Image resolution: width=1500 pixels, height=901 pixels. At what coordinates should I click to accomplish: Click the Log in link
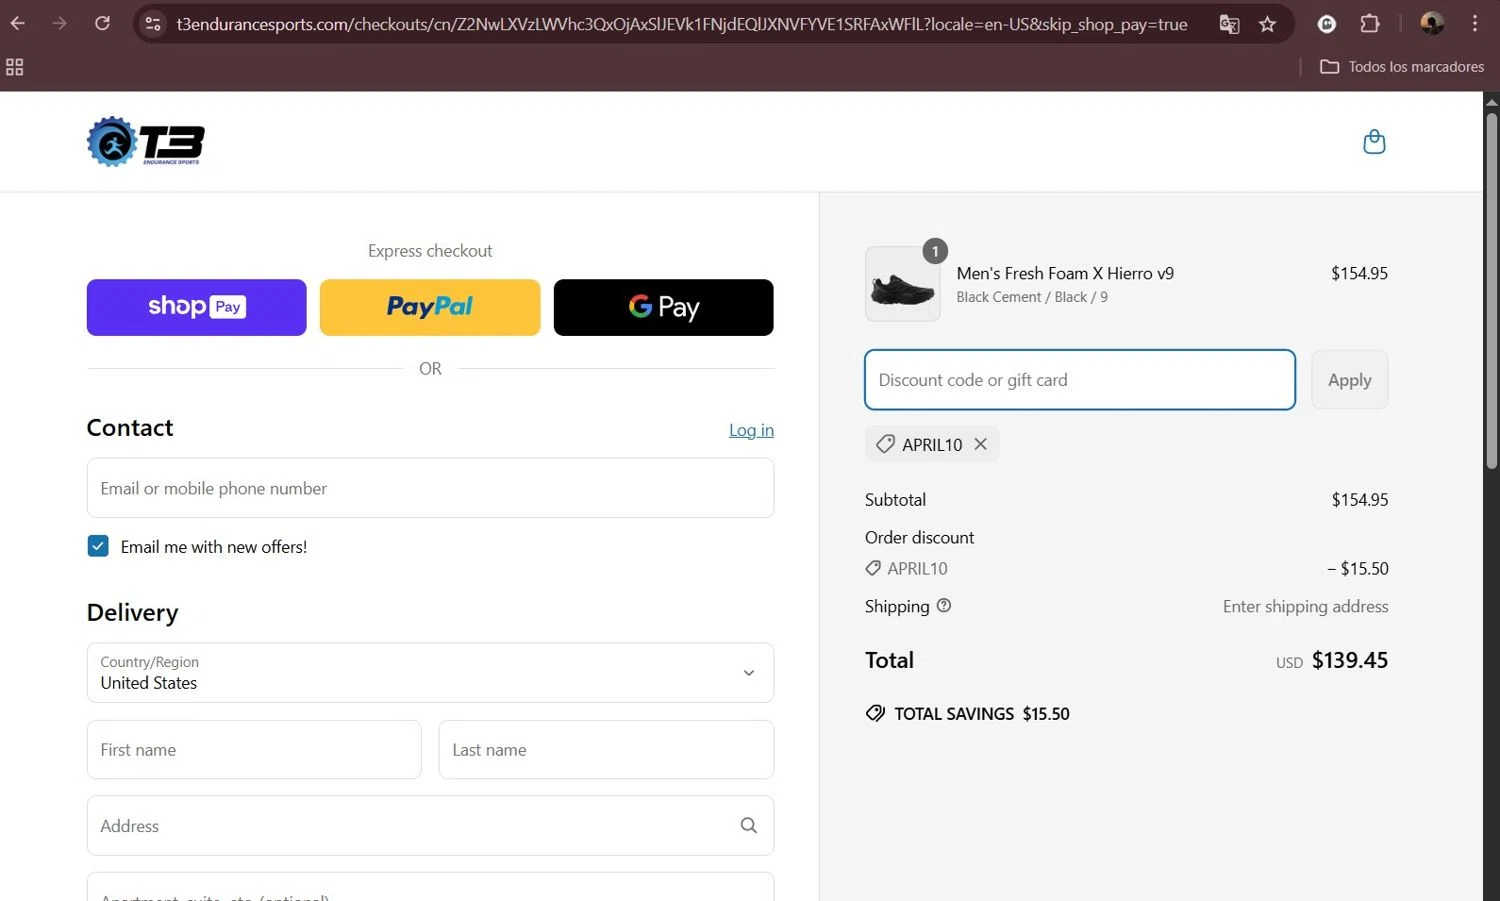pyautogui.click(x=751, y=430)
